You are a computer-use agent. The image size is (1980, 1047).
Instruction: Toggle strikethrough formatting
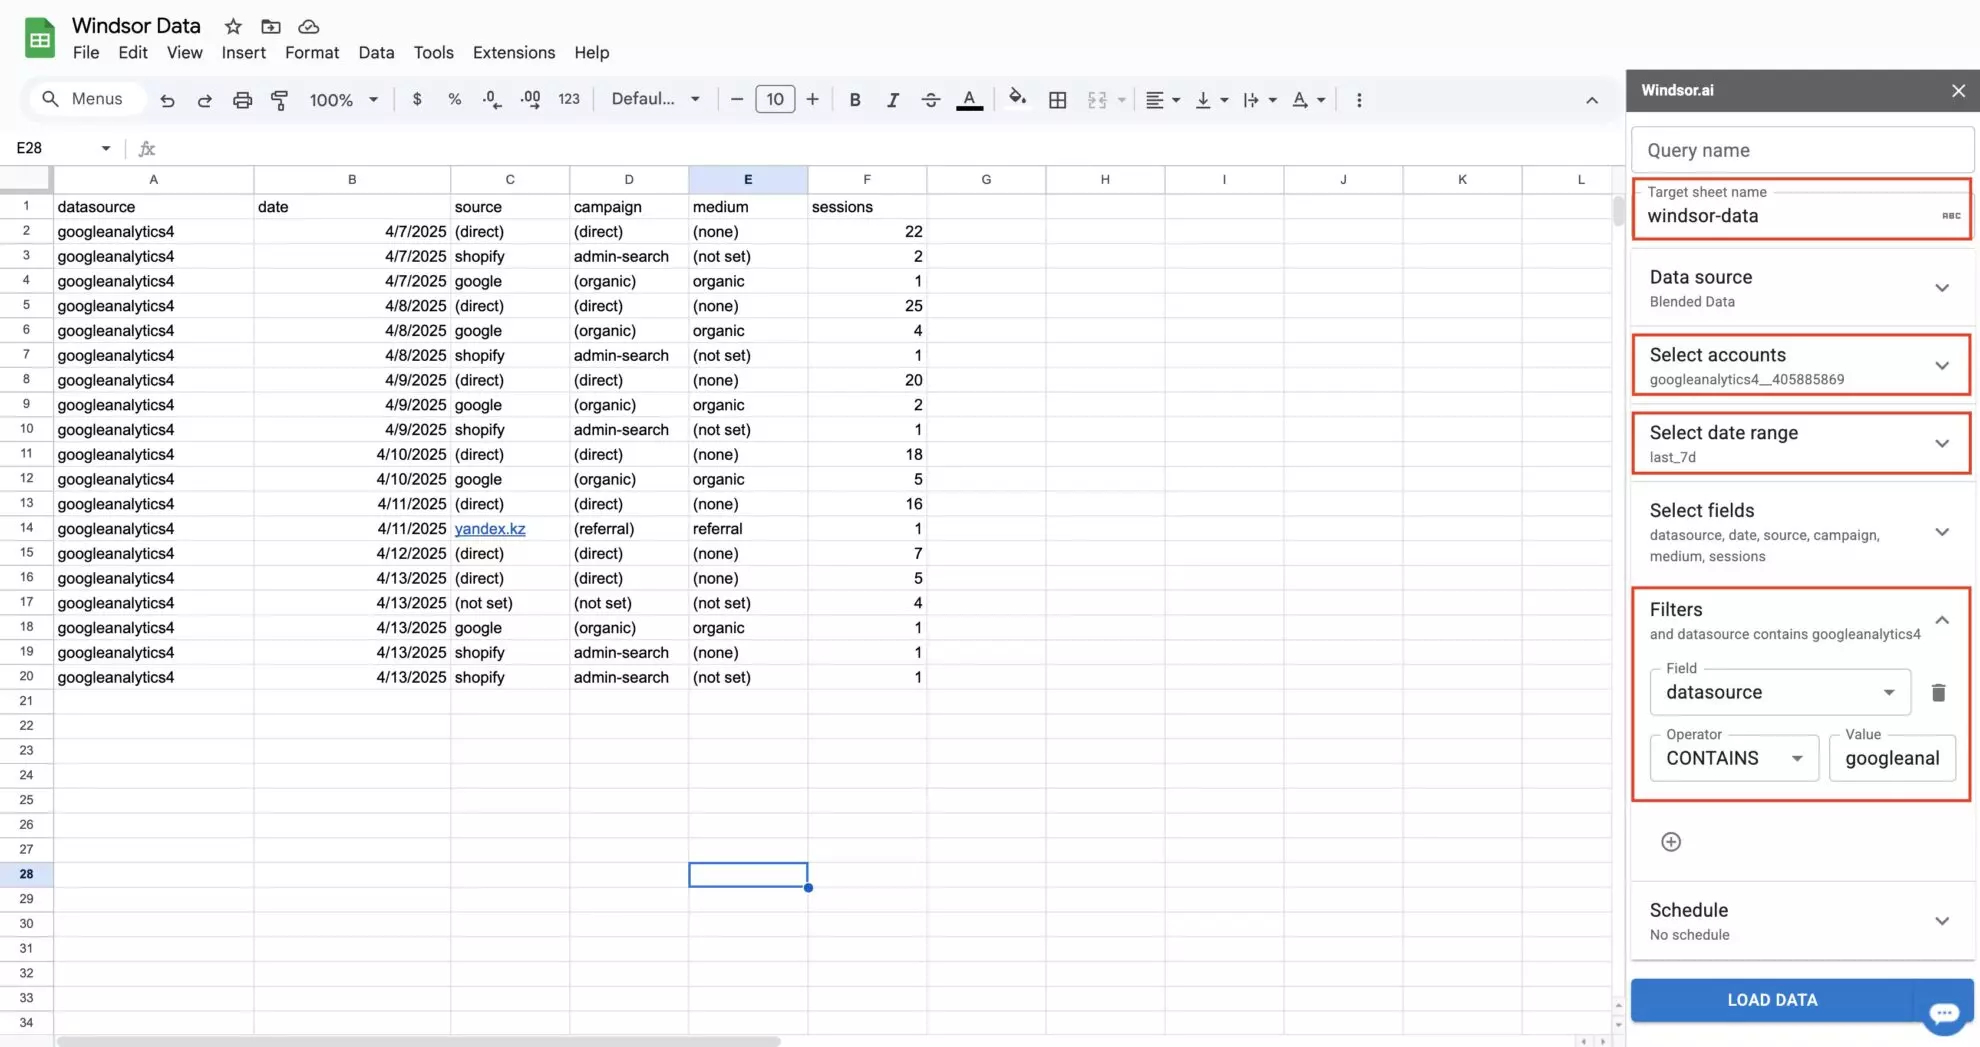[x=930, y=99]
